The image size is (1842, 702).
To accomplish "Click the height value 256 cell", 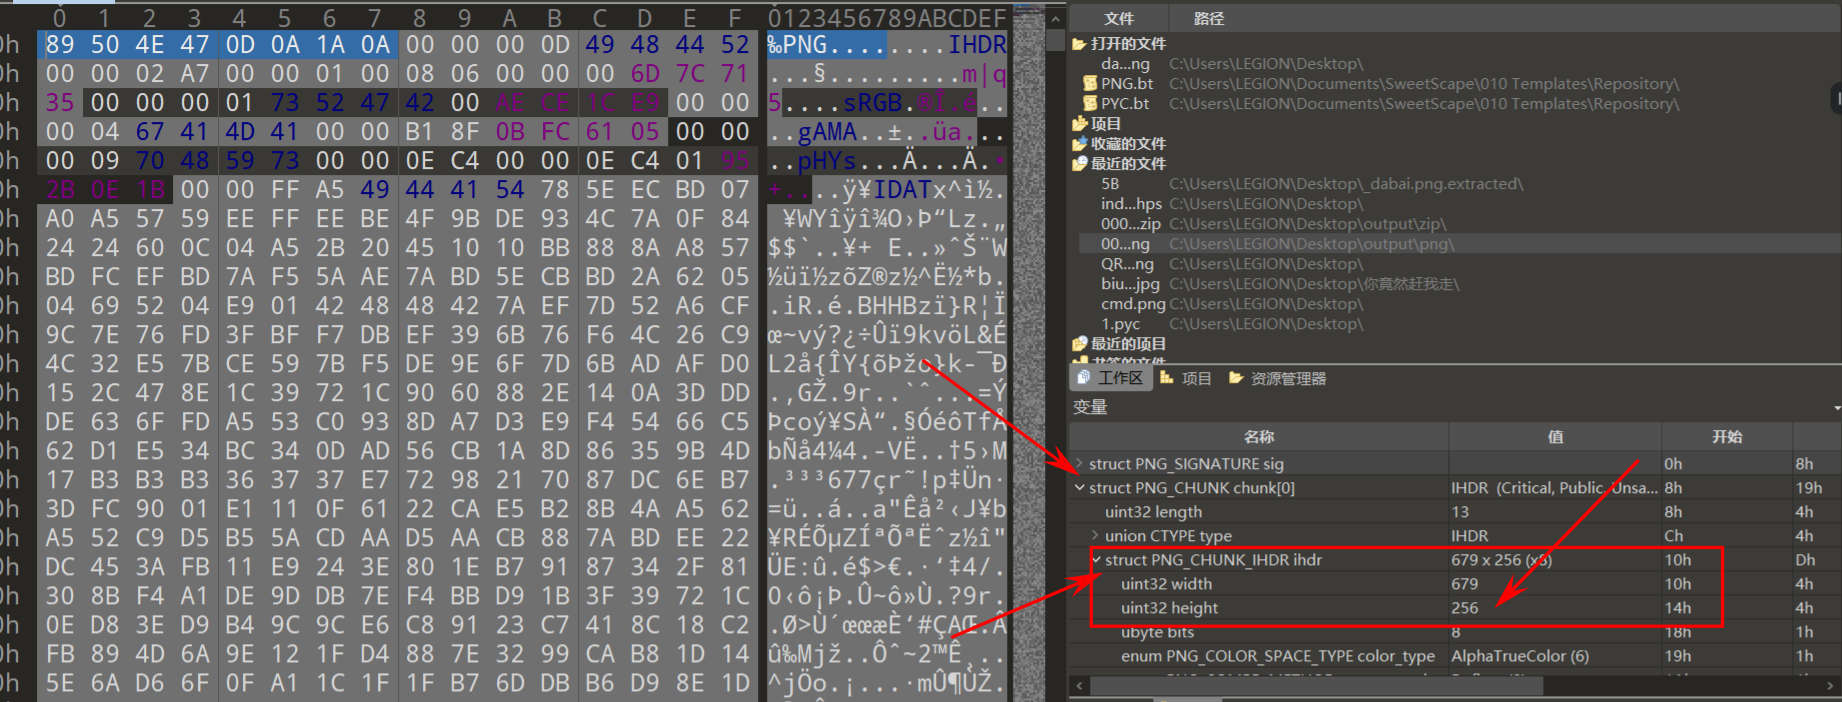I will (x=1555, y=608).
